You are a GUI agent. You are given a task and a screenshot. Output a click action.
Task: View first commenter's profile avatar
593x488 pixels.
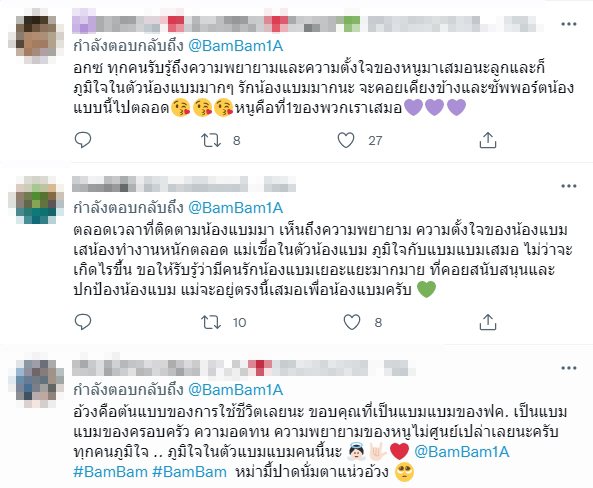(x=36, y=36)
